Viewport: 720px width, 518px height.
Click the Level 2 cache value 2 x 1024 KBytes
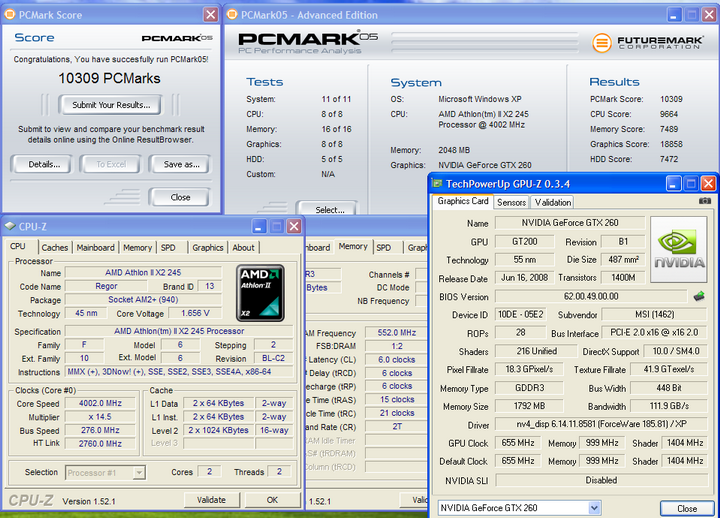[219, 430]
